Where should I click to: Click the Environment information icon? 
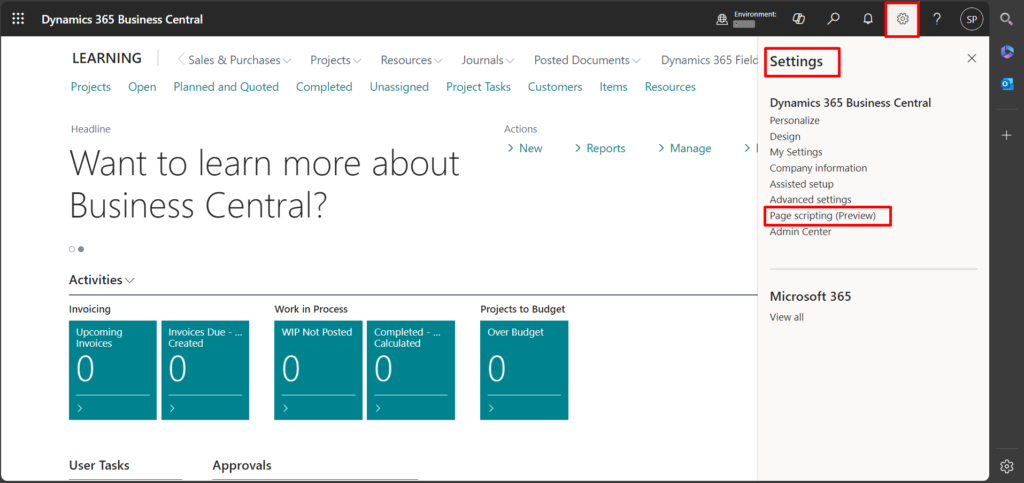pyautogui.click(x=722, y=20)
